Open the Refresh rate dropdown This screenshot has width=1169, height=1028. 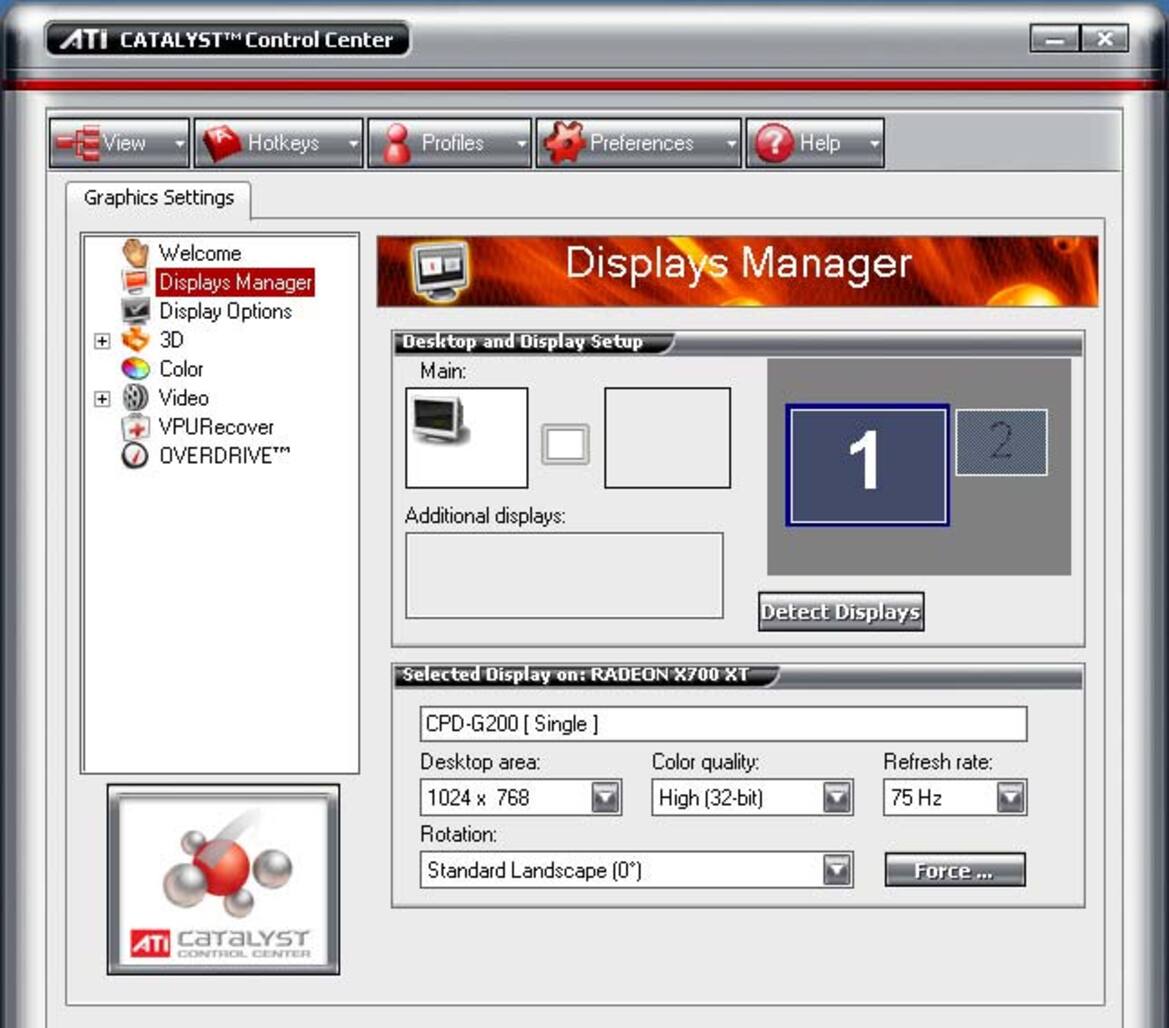pyautogui.click(x=1011, y=798)
